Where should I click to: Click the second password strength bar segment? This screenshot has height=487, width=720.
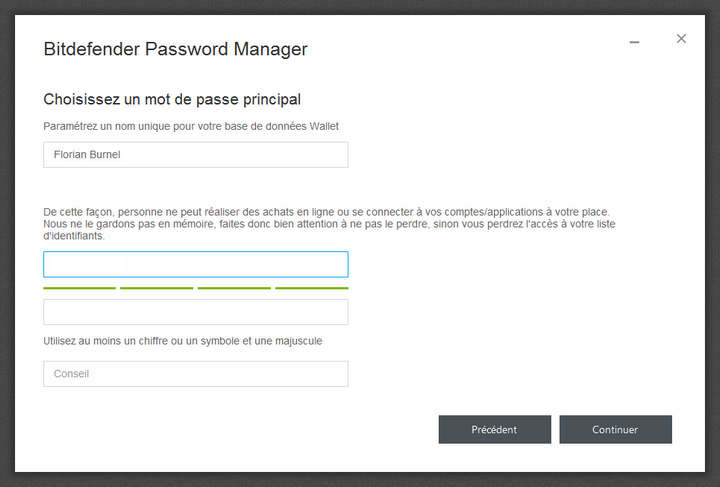(x=156, y=288)
